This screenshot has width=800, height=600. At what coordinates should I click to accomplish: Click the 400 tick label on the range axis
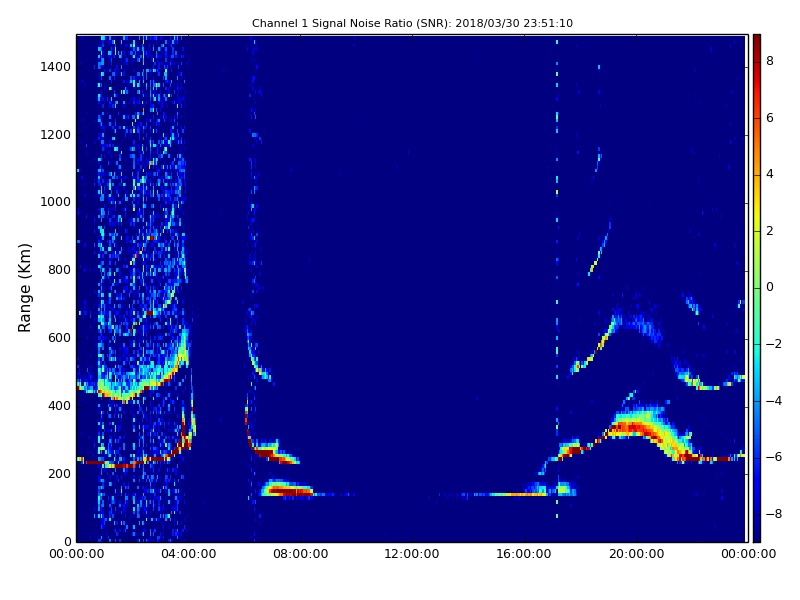tap(59, 406)
